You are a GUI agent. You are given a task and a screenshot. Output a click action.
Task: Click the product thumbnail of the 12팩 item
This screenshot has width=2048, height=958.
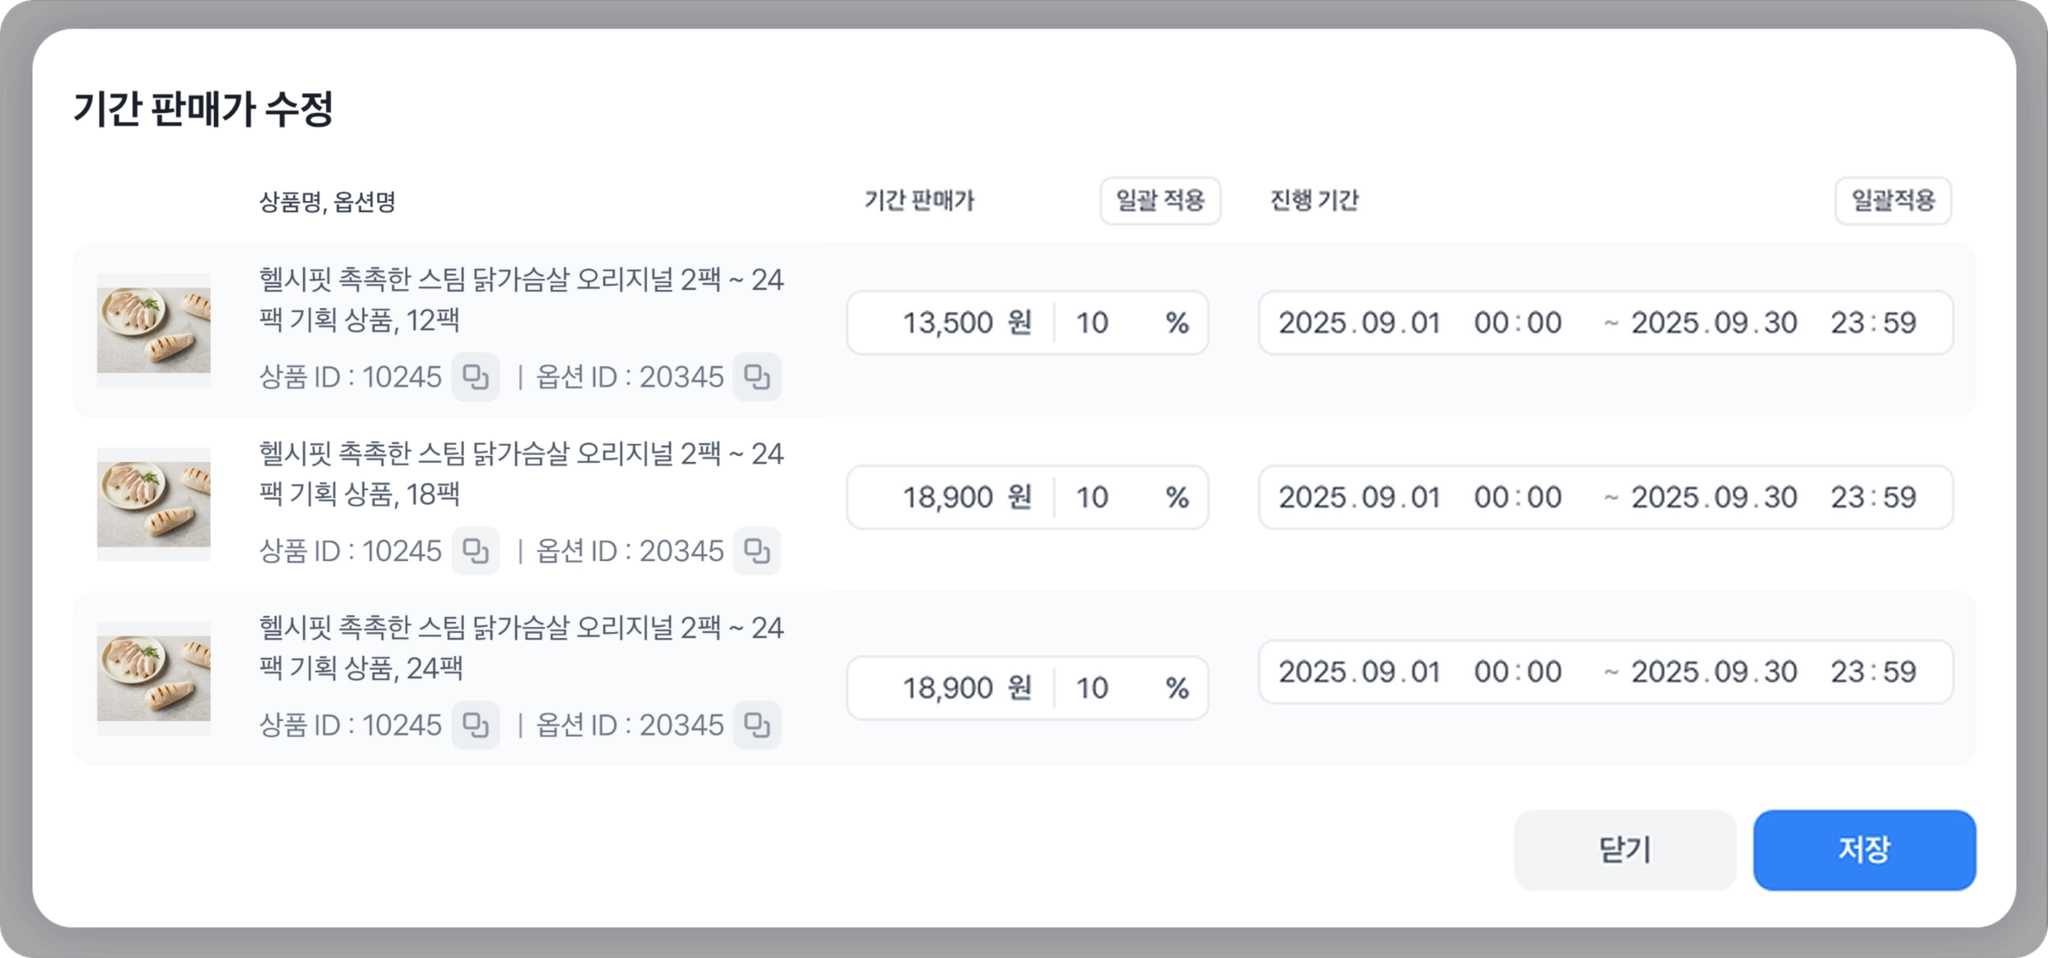153,330
